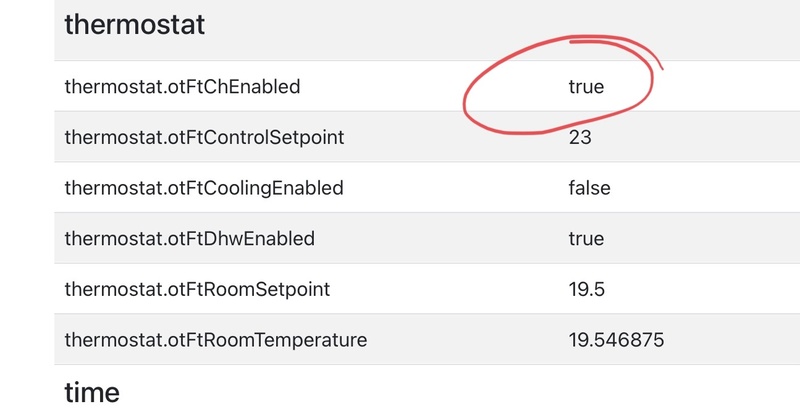Select the room temperature value 19.546875
This screenshot has height=412, width=800.
pos(616,341)
